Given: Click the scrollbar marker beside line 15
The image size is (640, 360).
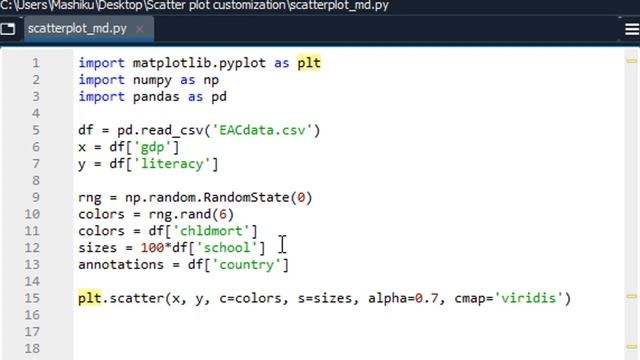Looking at the screenshot, I should [631, 296].
